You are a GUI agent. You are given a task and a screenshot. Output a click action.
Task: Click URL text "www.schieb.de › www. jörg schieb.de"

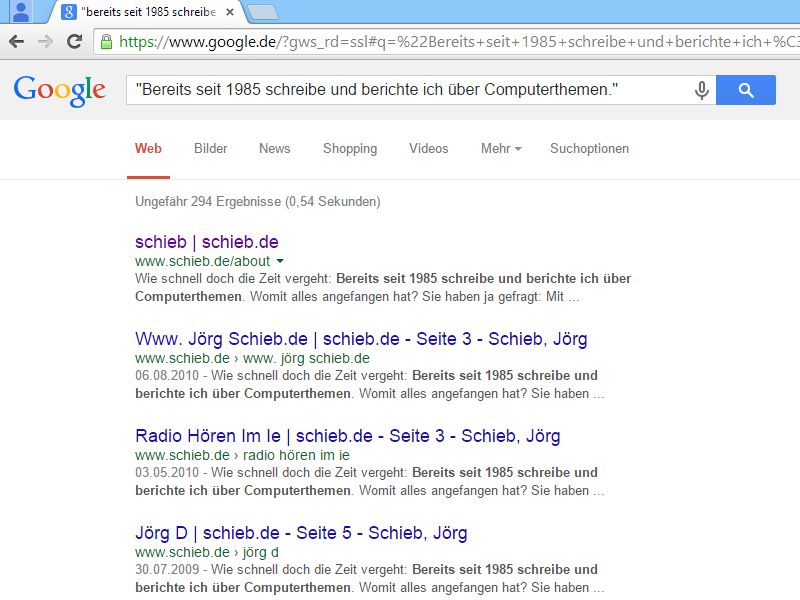(253, 358)
